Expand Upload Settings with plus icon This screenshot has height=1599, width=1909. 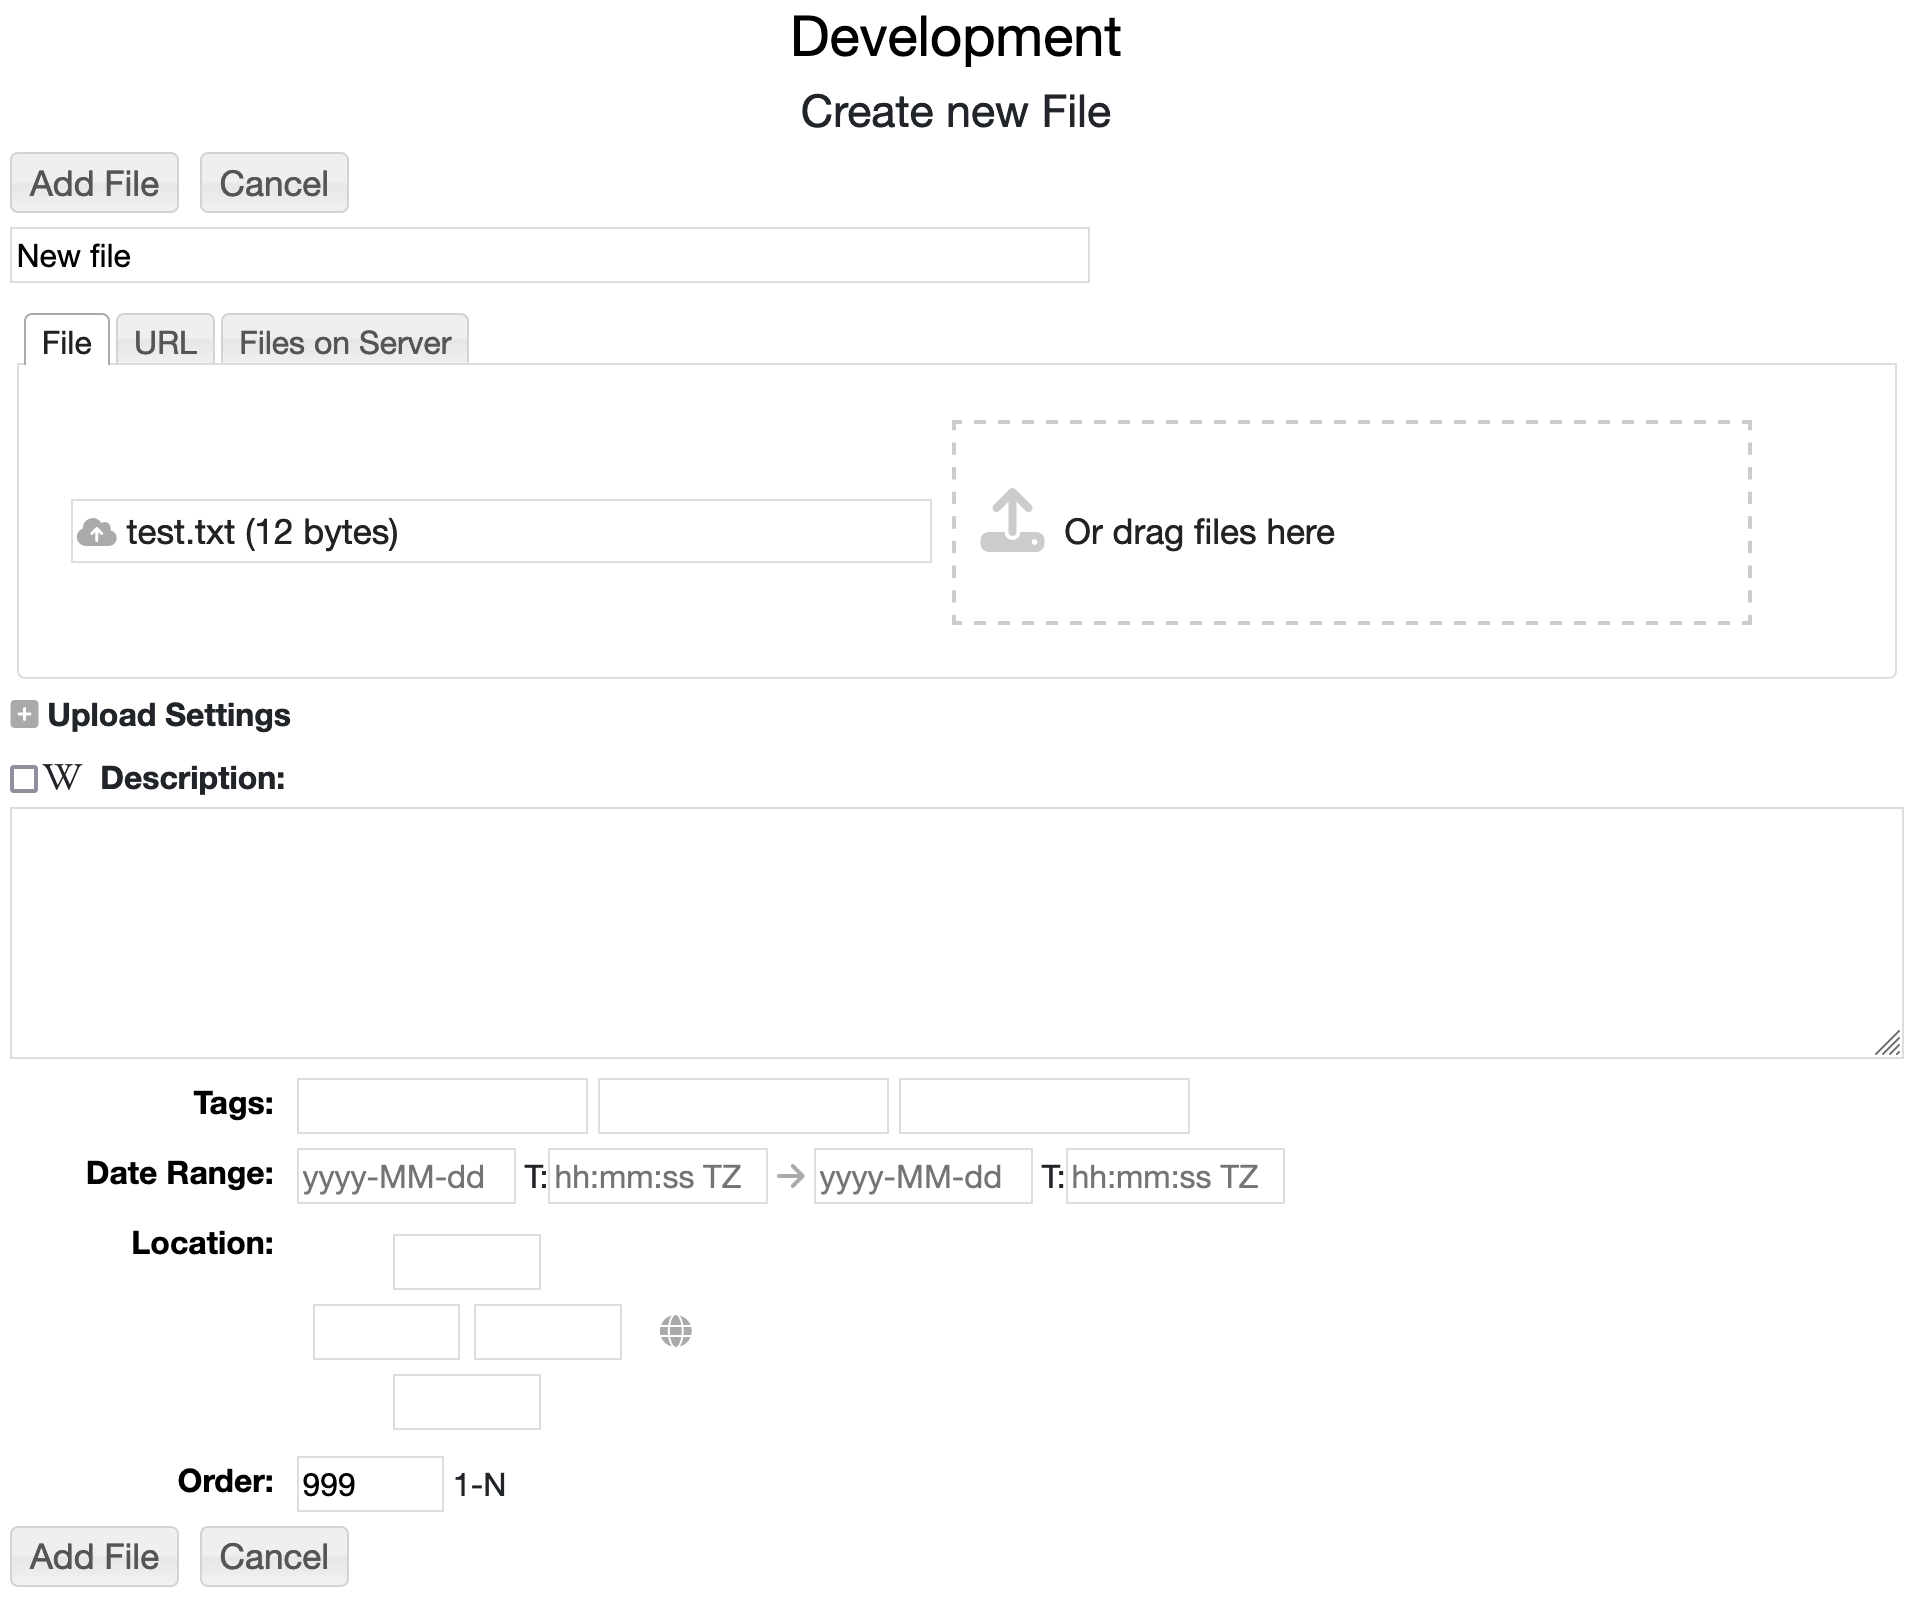pos(24,715)
